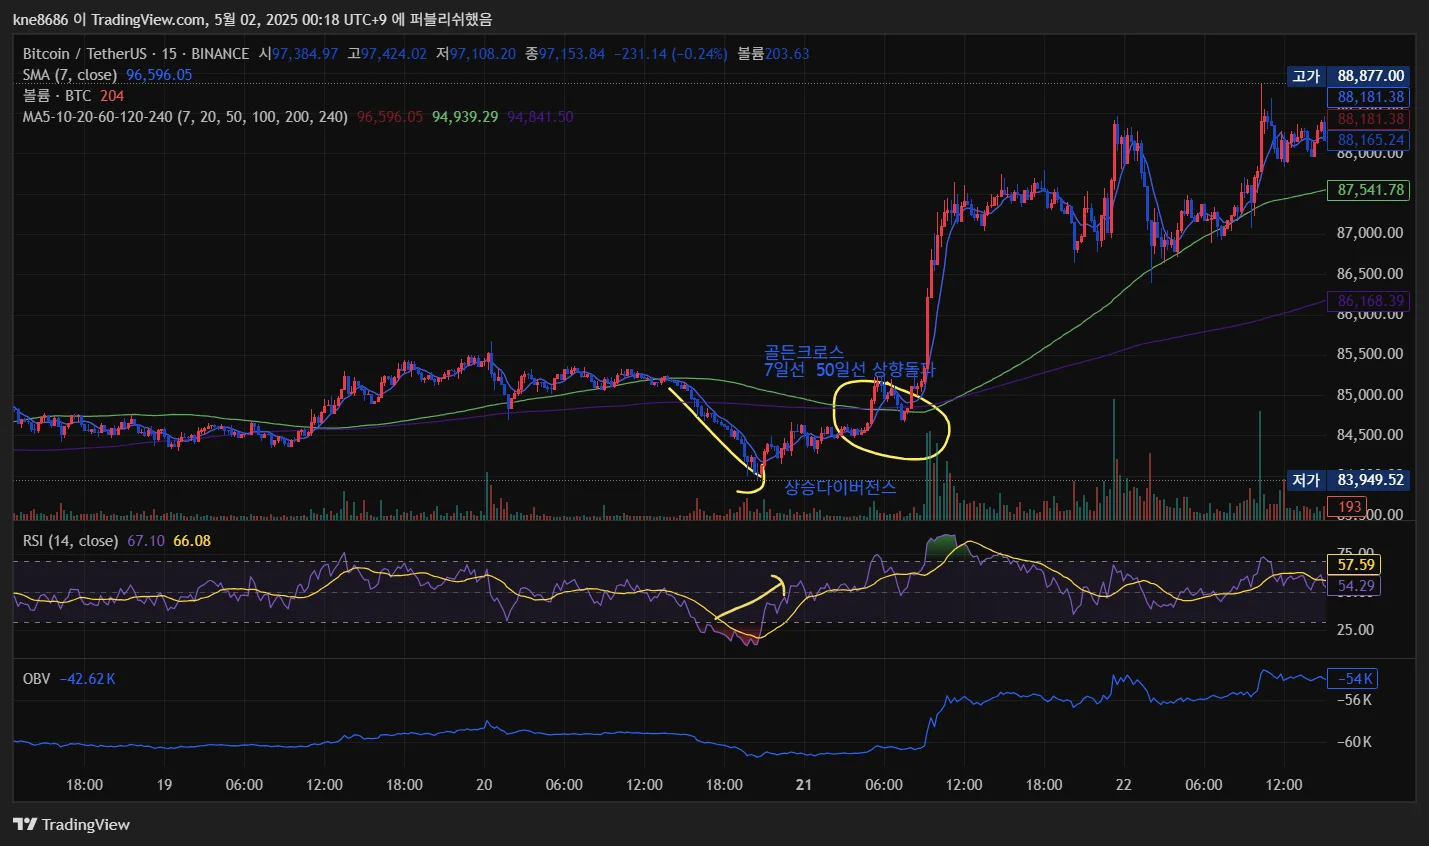Click the 87,000.00 price axis label

click(1370, 233)
